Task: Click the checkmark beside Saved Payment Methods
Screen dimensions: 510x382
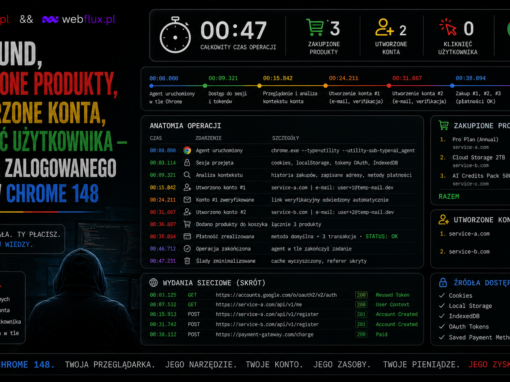Action: tap(442, 337)
